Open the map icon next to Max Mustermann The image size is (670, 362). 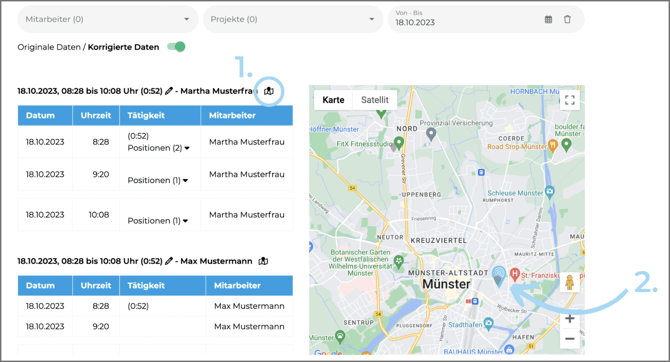point(264,261)
